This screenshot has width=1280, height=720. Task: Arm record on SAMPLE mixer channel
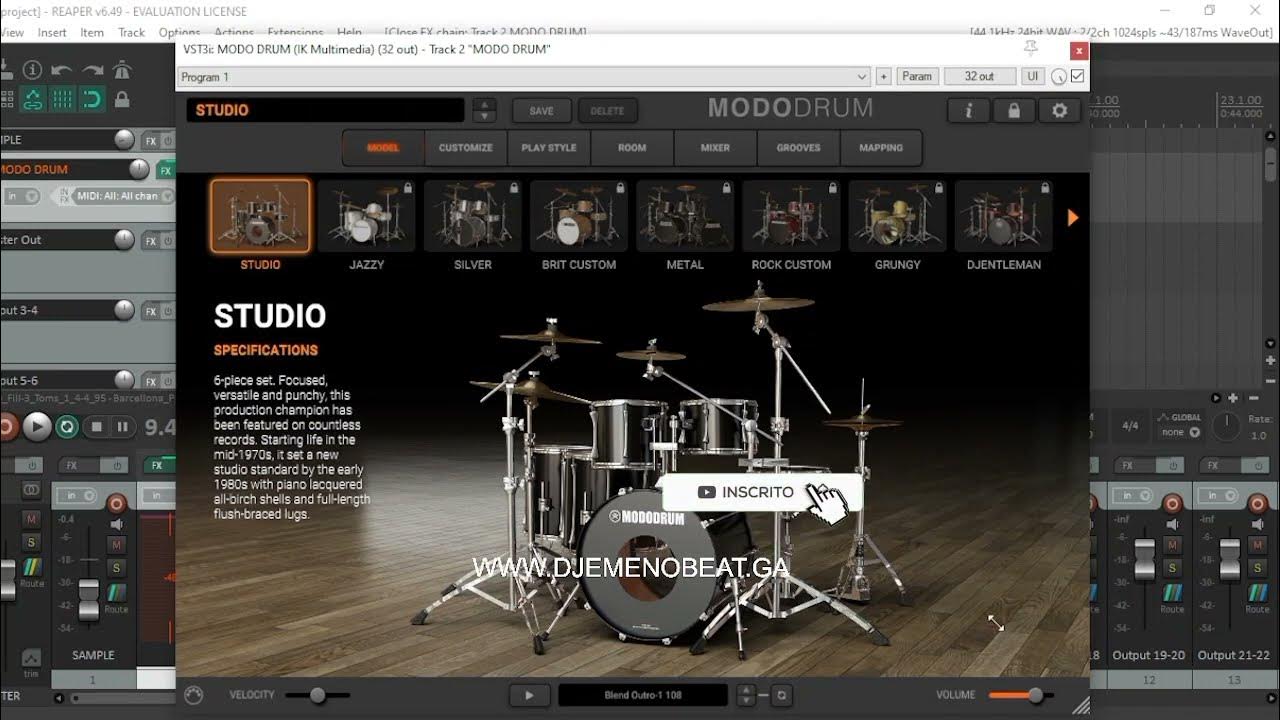click(x=116, y=503)
